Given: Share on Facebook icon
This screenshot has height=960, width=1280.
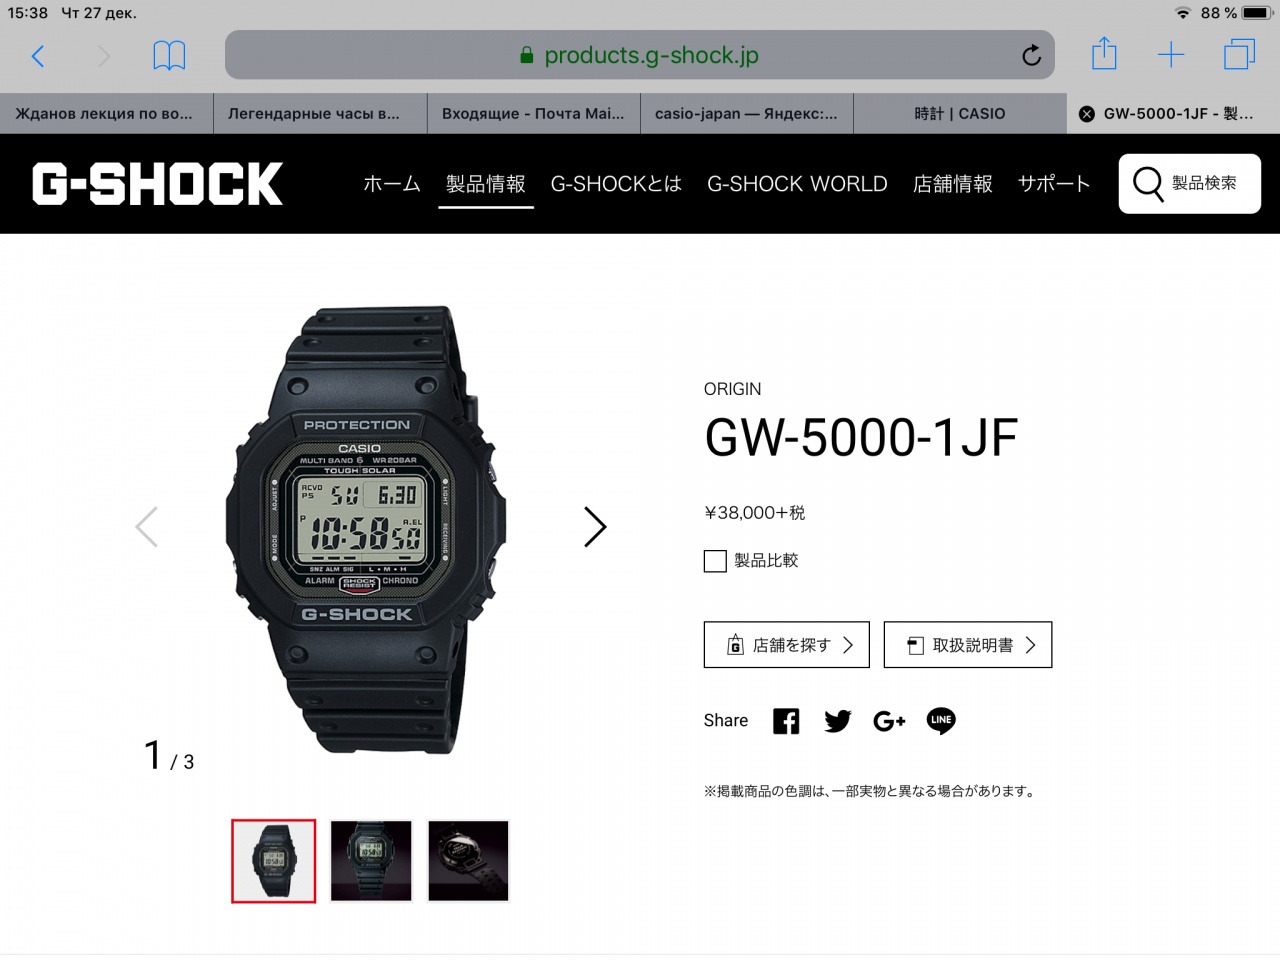Looking at the screenshot, I should click(786, 721).
